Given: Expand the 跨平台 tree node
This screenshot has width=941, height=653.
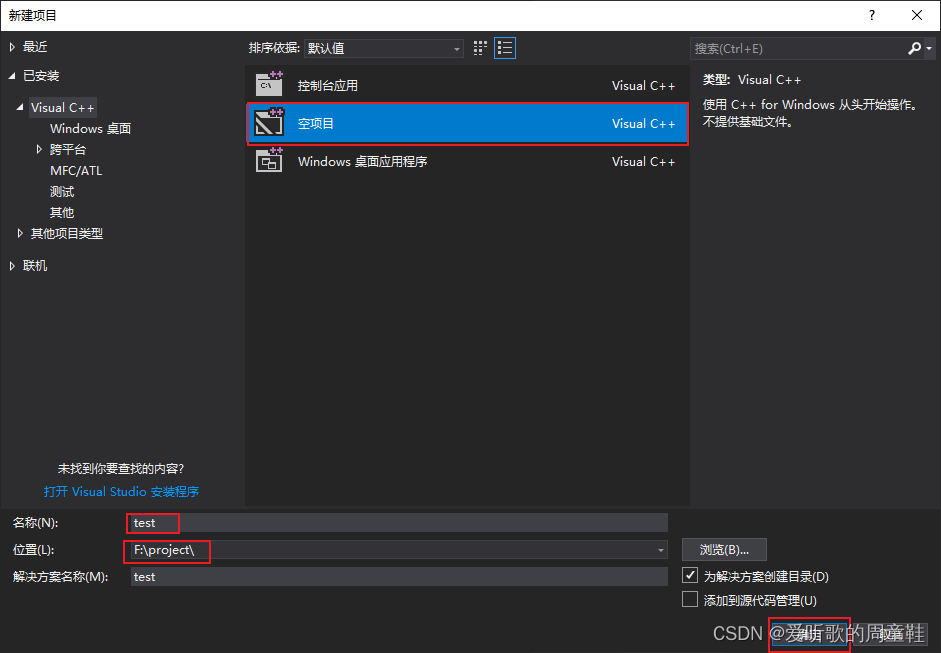Looking at the screenshot, I should coord(38,149).
